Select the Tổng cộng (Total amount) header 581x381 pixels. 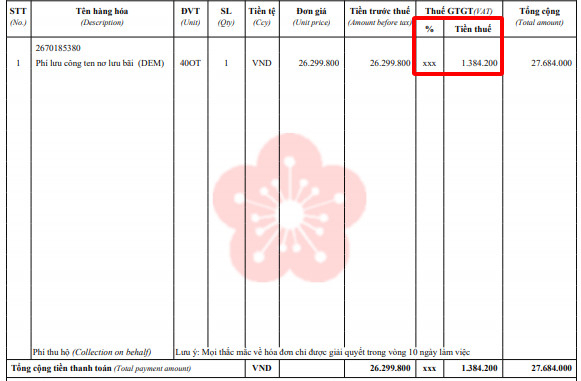[540, 17]
